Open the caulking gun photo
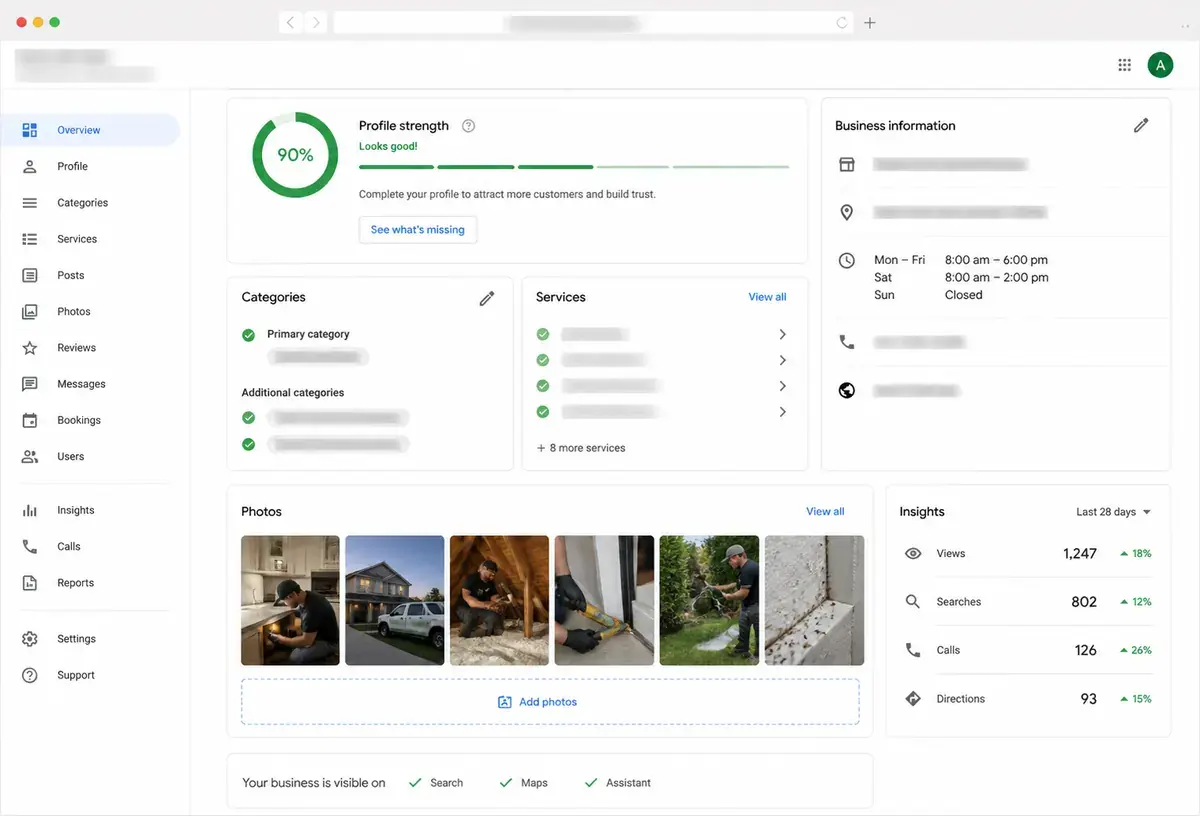 click(x=604, y=600)
